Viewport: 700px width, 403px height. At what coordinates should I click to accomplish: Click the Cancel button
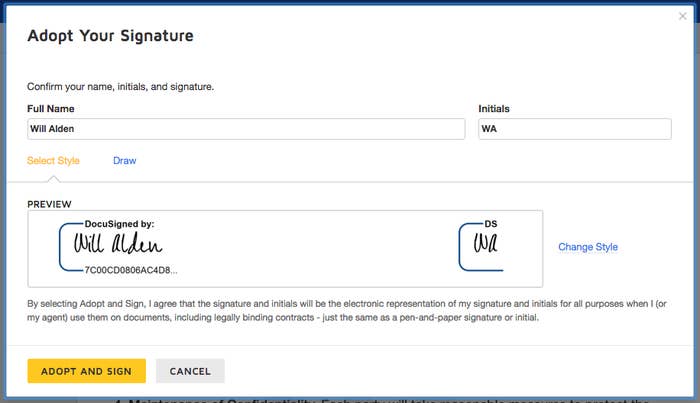(190, 371)
